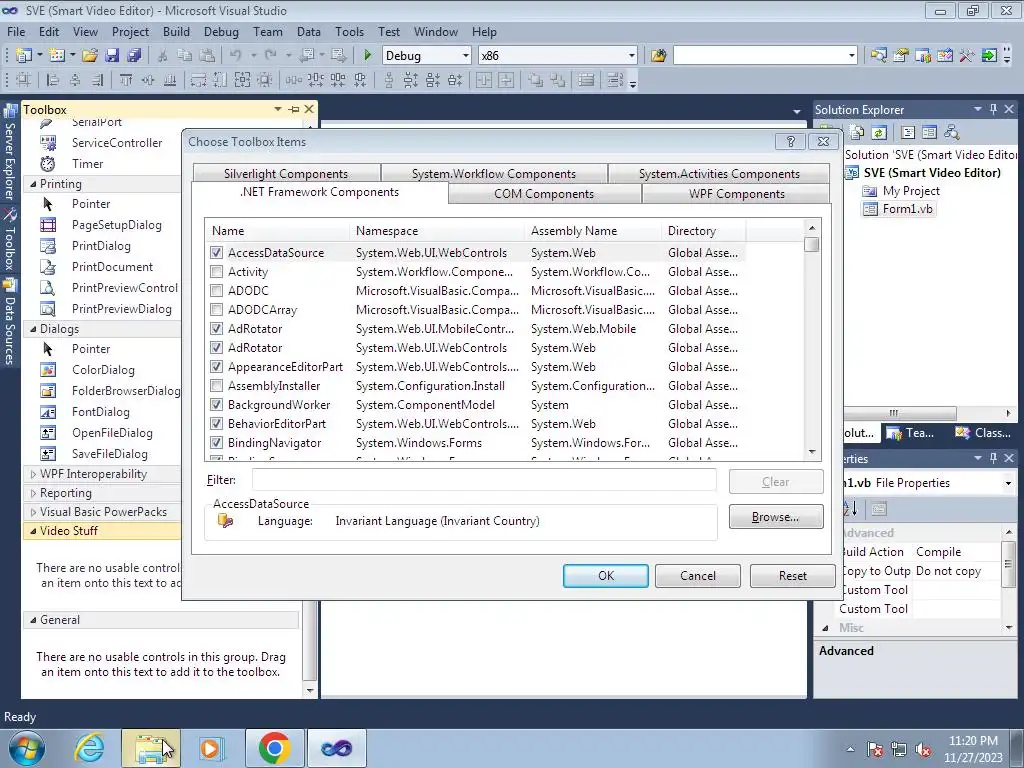
Task: Select ColorDialog in the Toolbox
Action: point(103,370)
